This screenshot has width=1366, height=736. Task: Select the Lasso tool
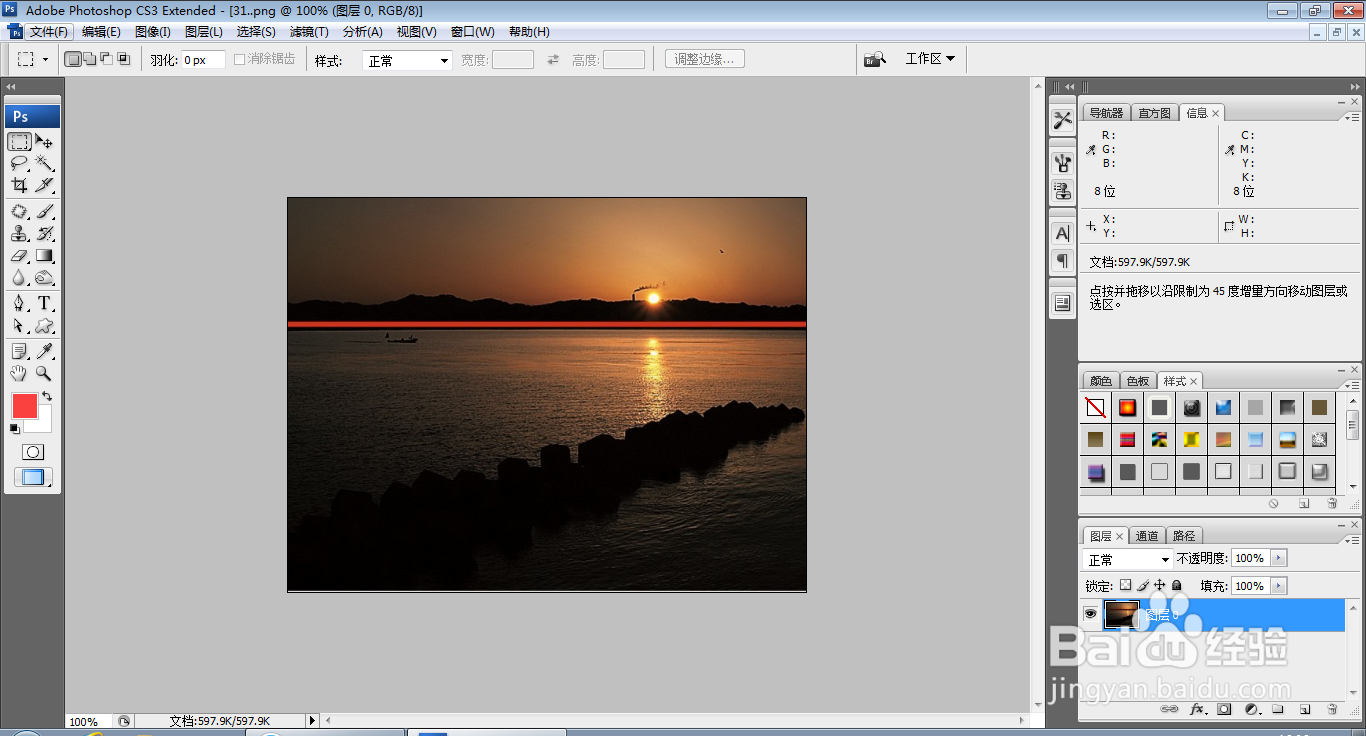[20, 163]
